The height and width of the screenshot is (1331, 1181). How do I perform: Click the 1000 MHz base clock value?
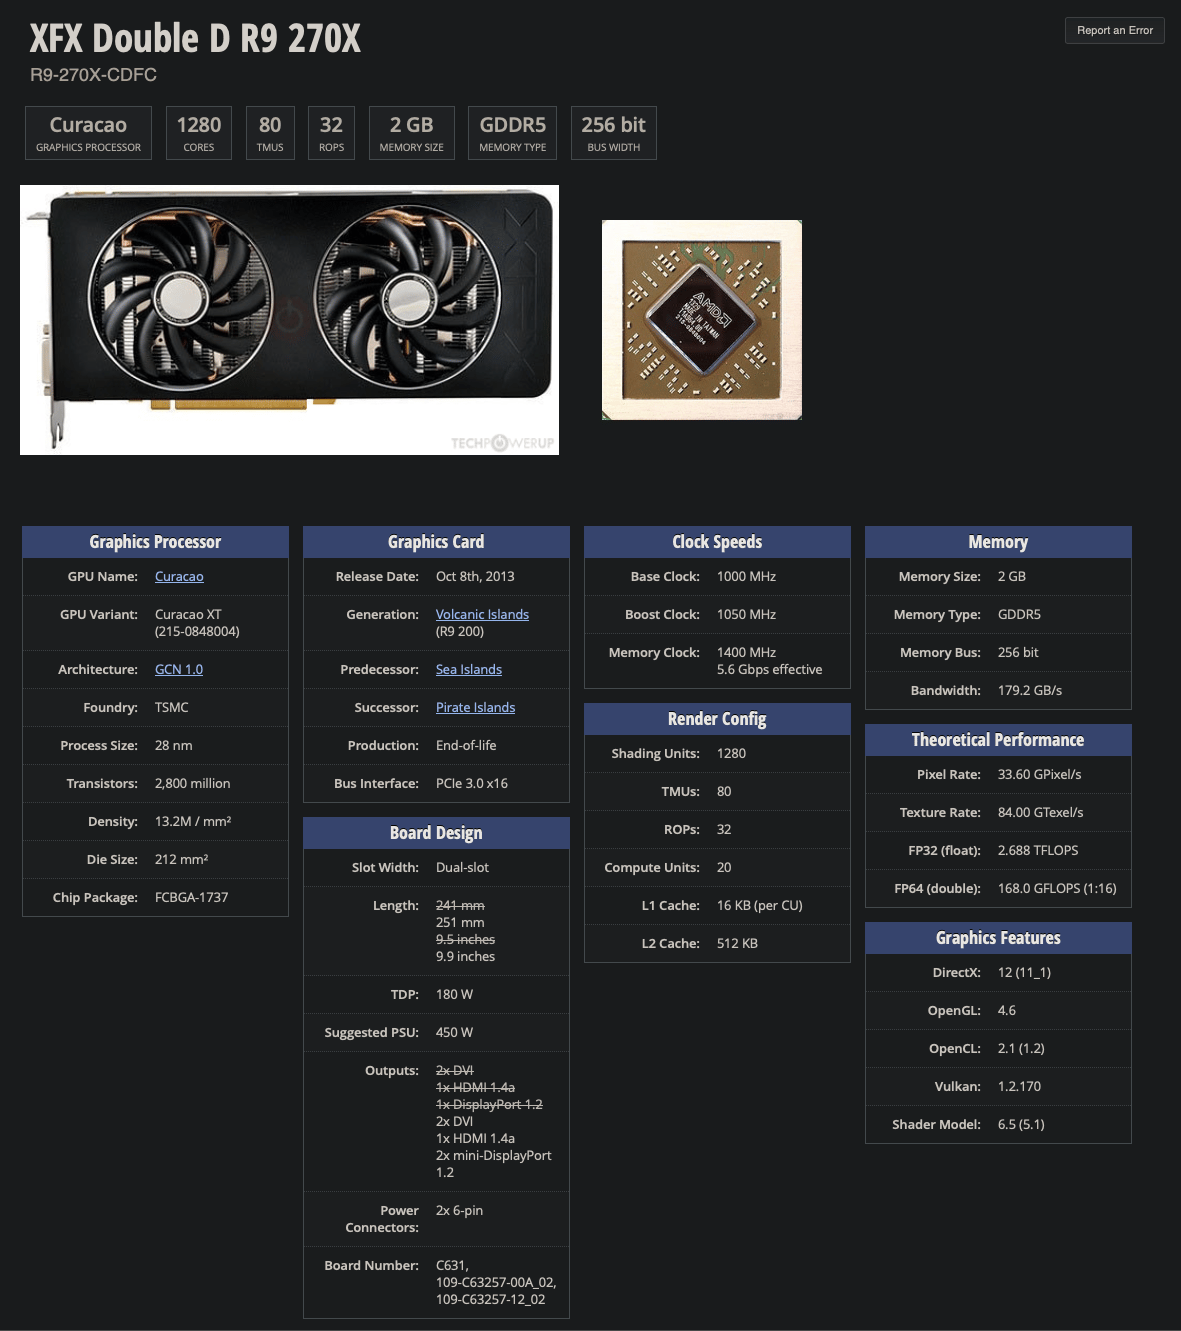746,577
